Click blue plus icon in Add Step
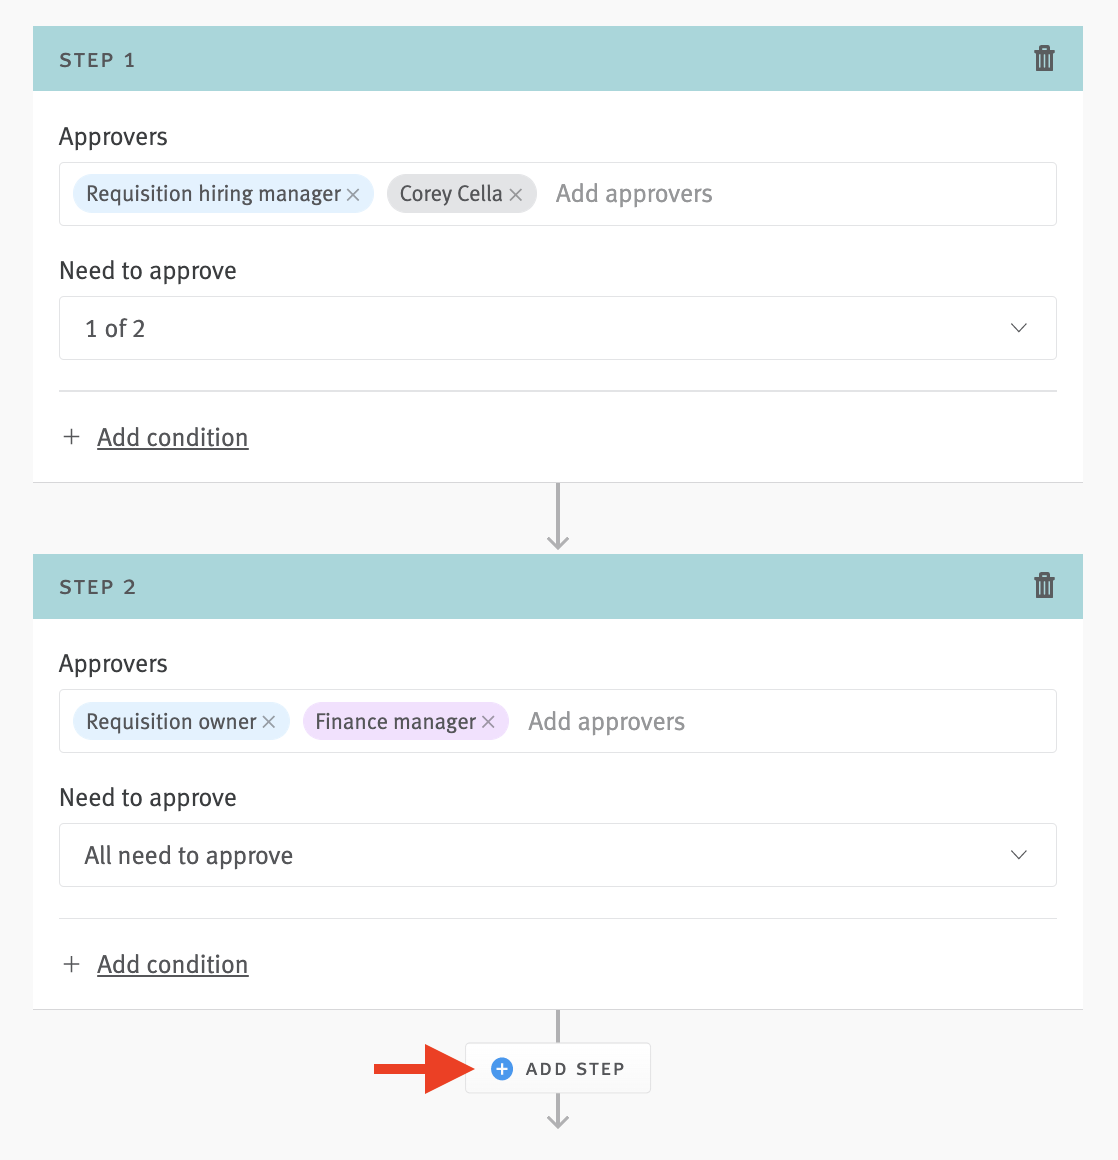Viewport: 1118px width, 1160px height. click(502, 1068)
